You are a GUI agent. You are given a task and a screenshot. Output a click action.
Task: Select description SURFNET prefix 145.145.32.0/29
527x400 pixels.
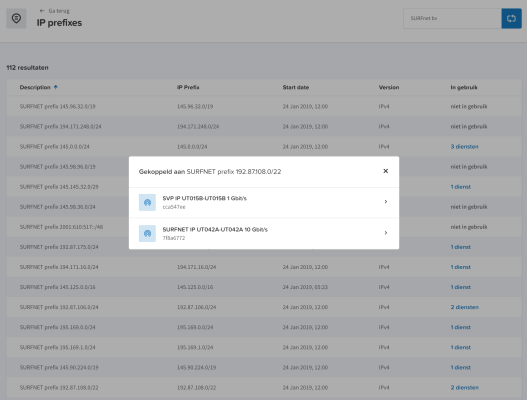click(59, 187)
